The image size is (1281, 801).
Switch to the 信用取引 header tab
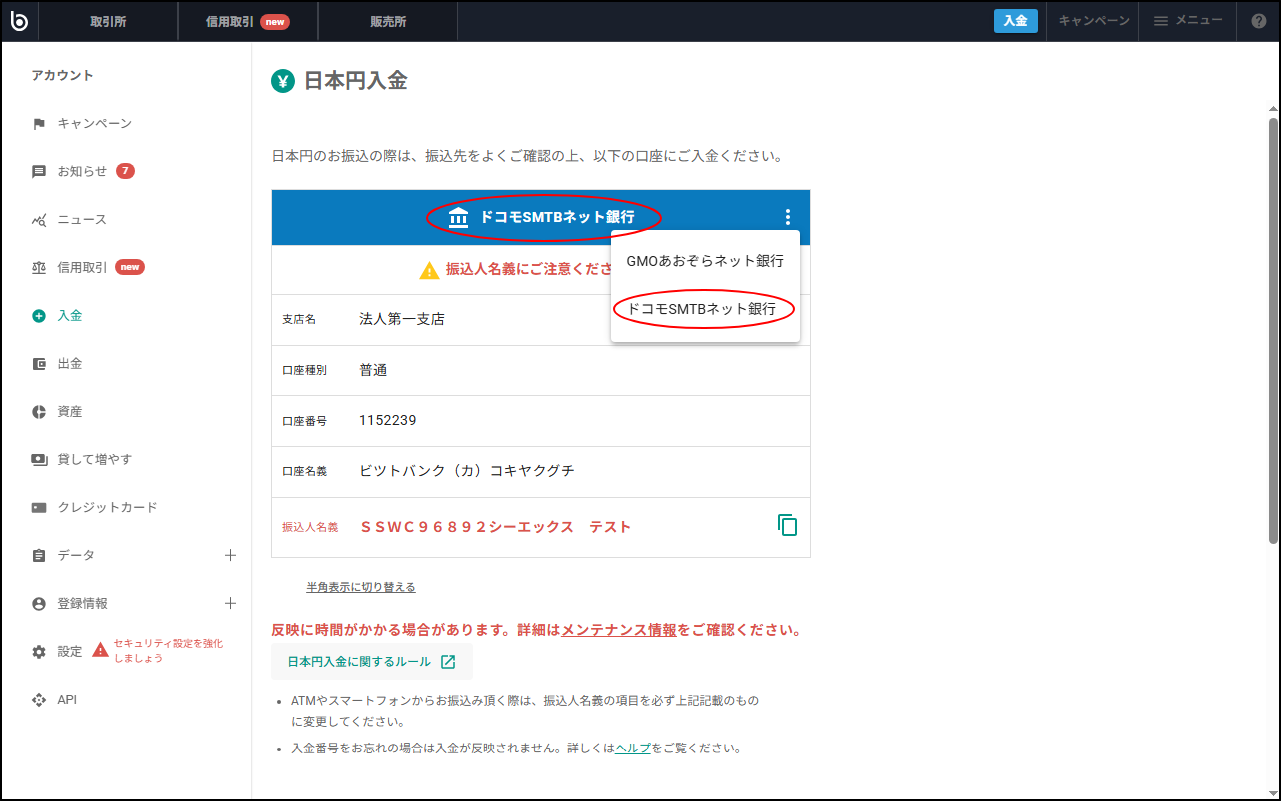(x=248, y=22)
